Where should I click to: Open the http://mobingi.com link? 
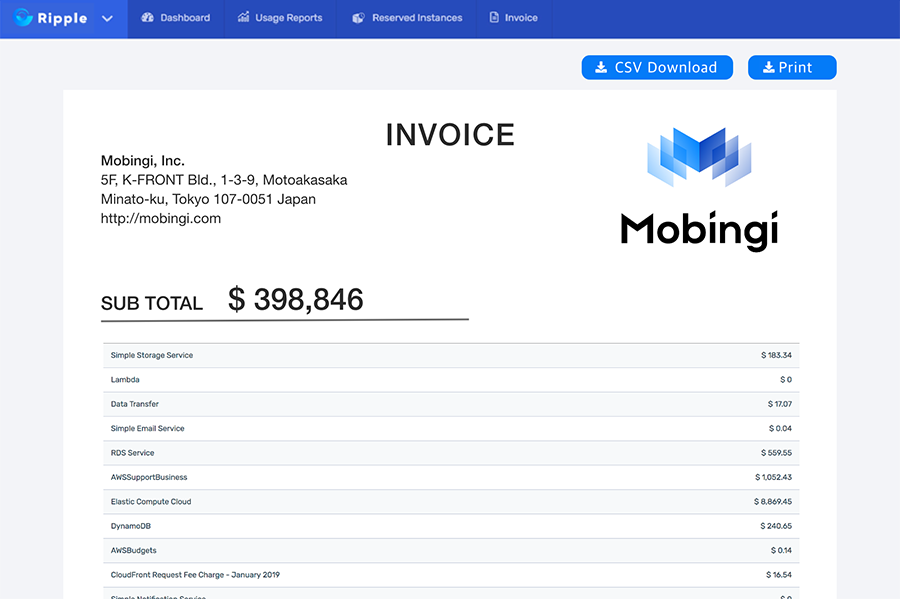(161, 219)
